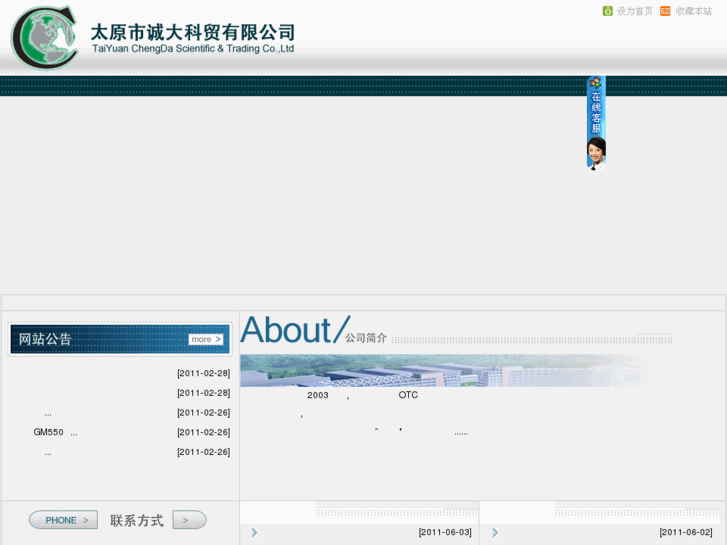
Task: Click the green 设为首页 icon
Action: click(x=607, y=11)
